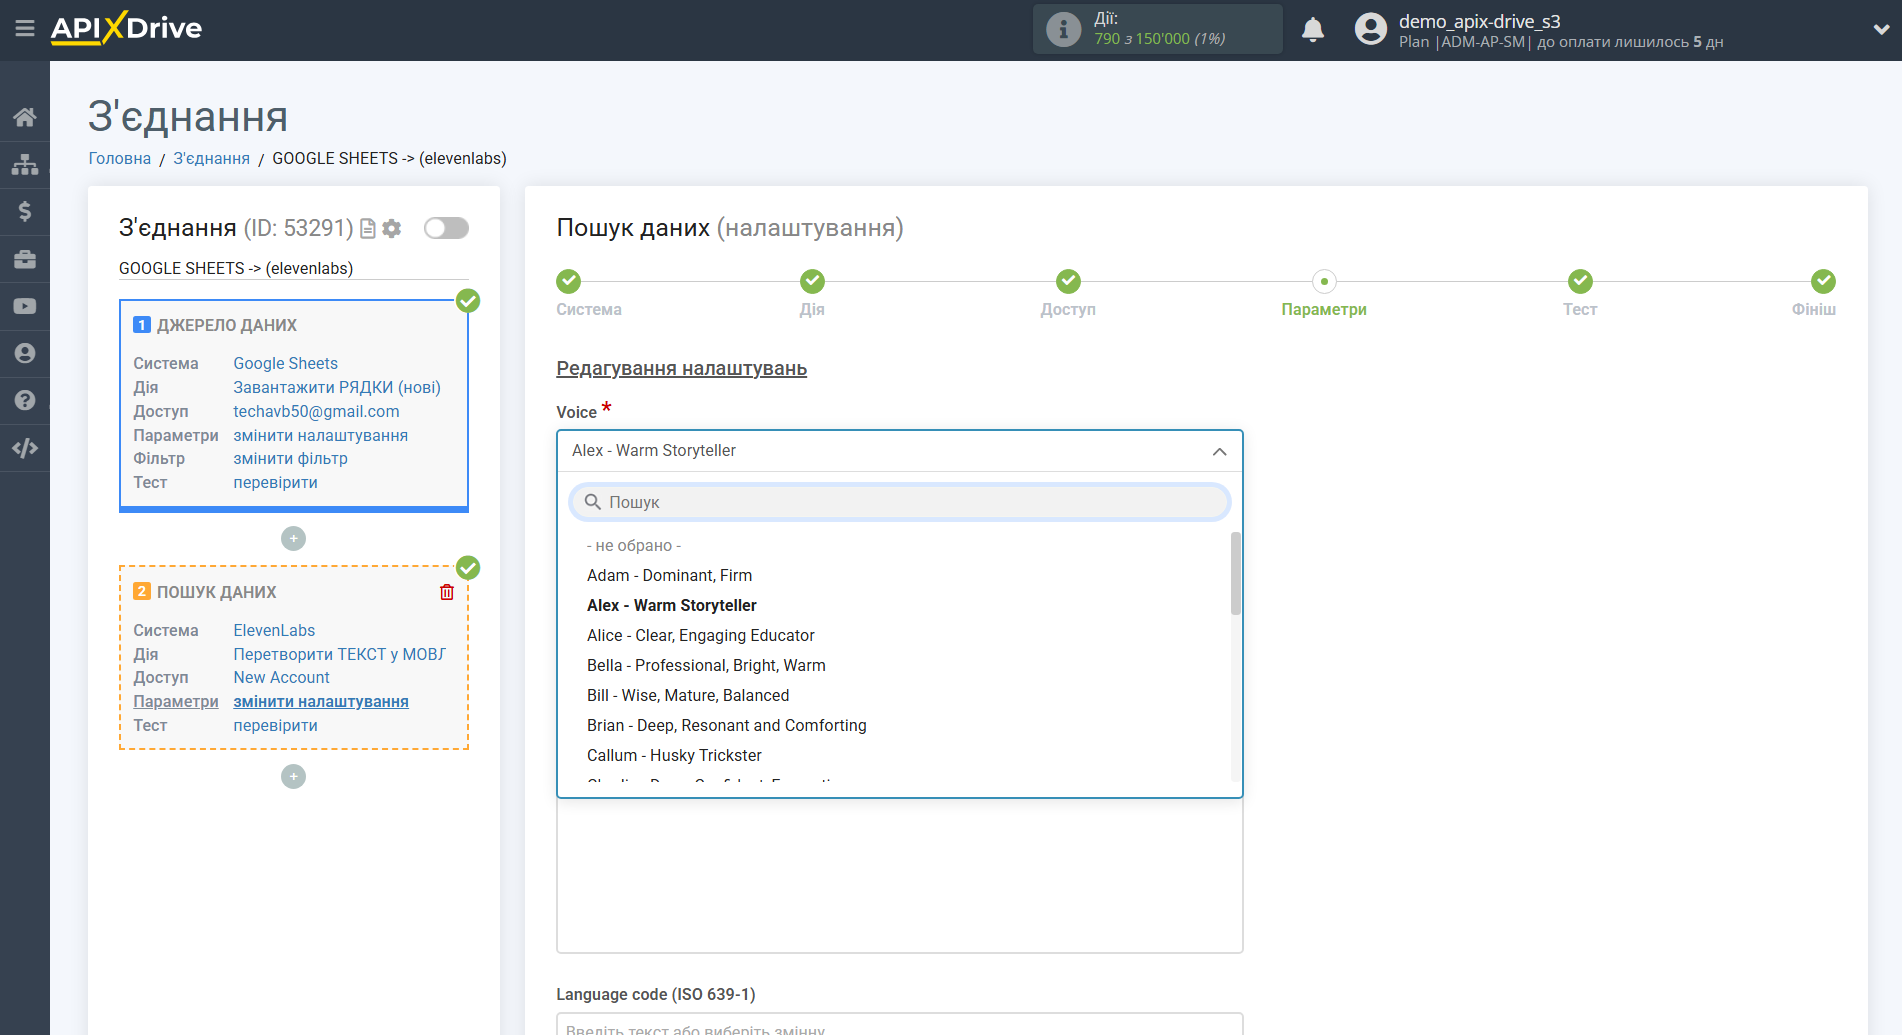Select Bella - Professional, Bright, Warm voice
The height and width of the screenshot is (1035, 1902).
click(706, 665)
